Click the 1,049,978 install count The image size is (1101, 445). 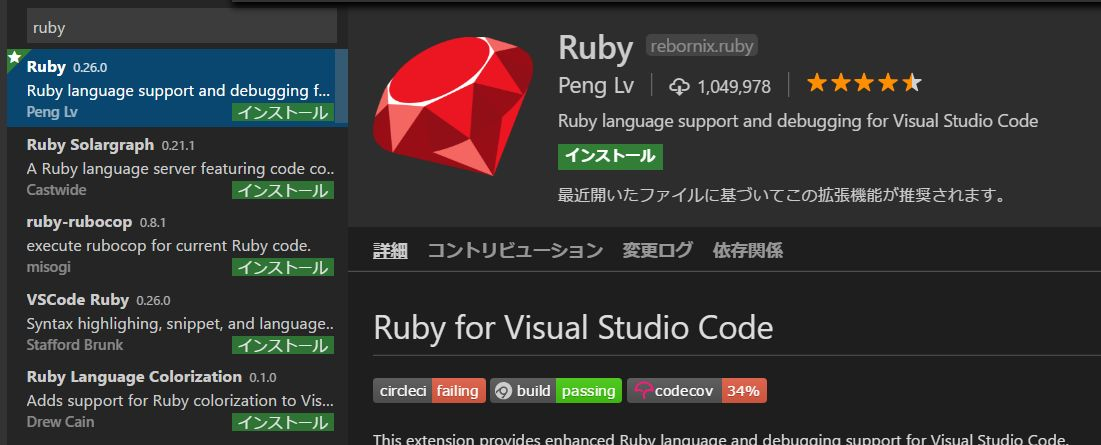[734, 86]
